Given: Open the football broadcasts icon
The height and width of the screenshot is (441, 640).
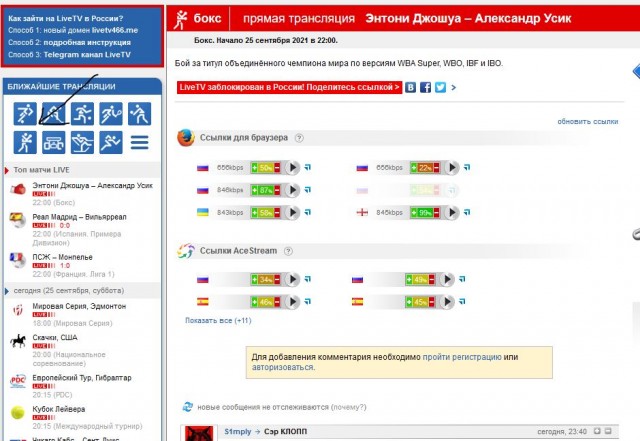Looking at the screenshot, I should coord(25,114).
